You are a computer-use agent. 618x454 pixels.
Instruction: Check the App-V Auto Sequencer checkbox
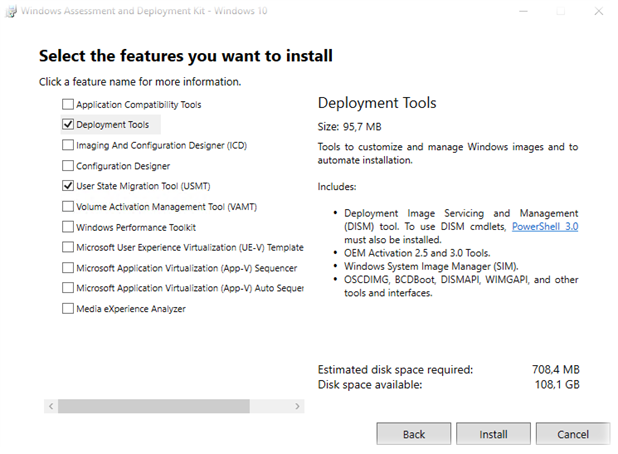point(68,288)
